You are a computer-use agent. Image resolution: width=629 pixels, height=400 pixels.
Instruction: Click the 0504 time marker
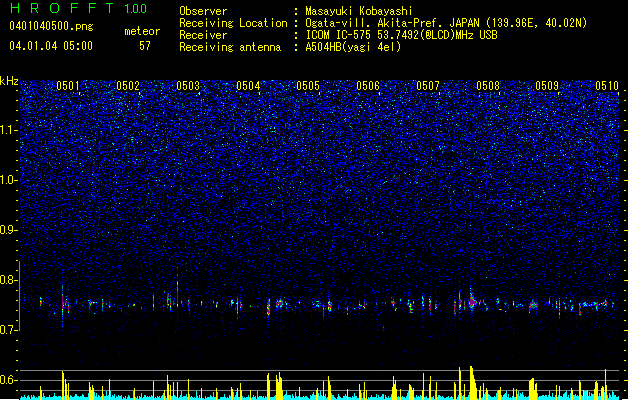(248, 86)
